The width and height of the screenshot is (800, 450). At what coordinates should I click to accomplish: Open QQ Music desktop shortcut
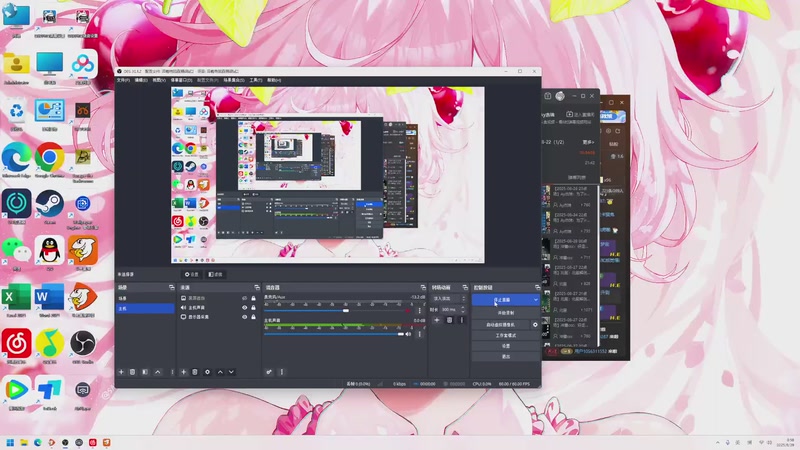[49, 346]
